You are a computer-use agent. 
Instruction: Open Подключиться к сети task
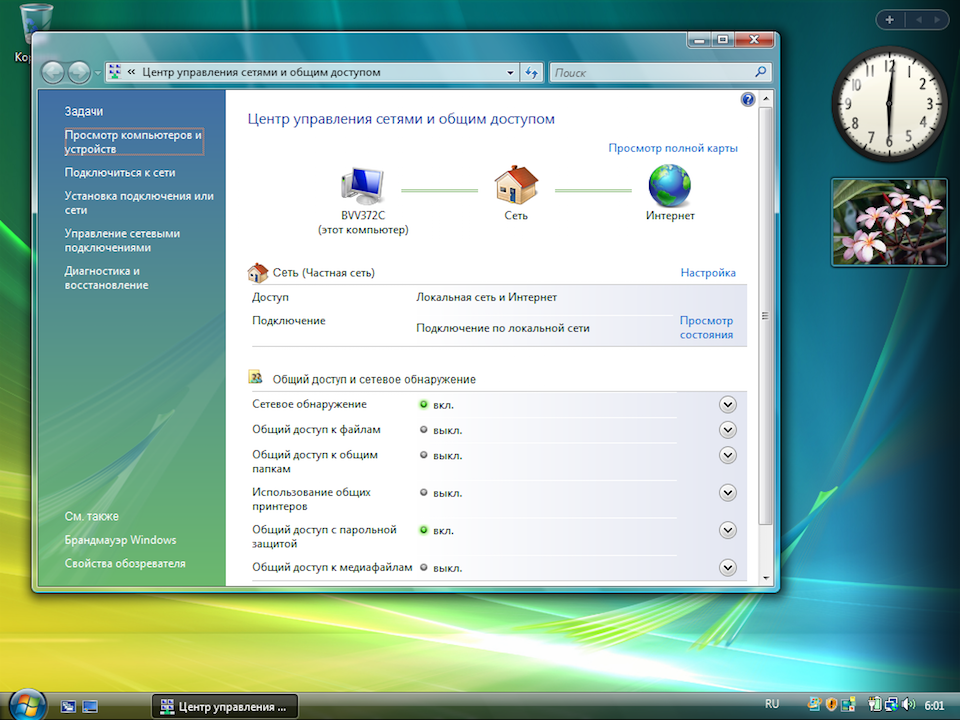120,173
